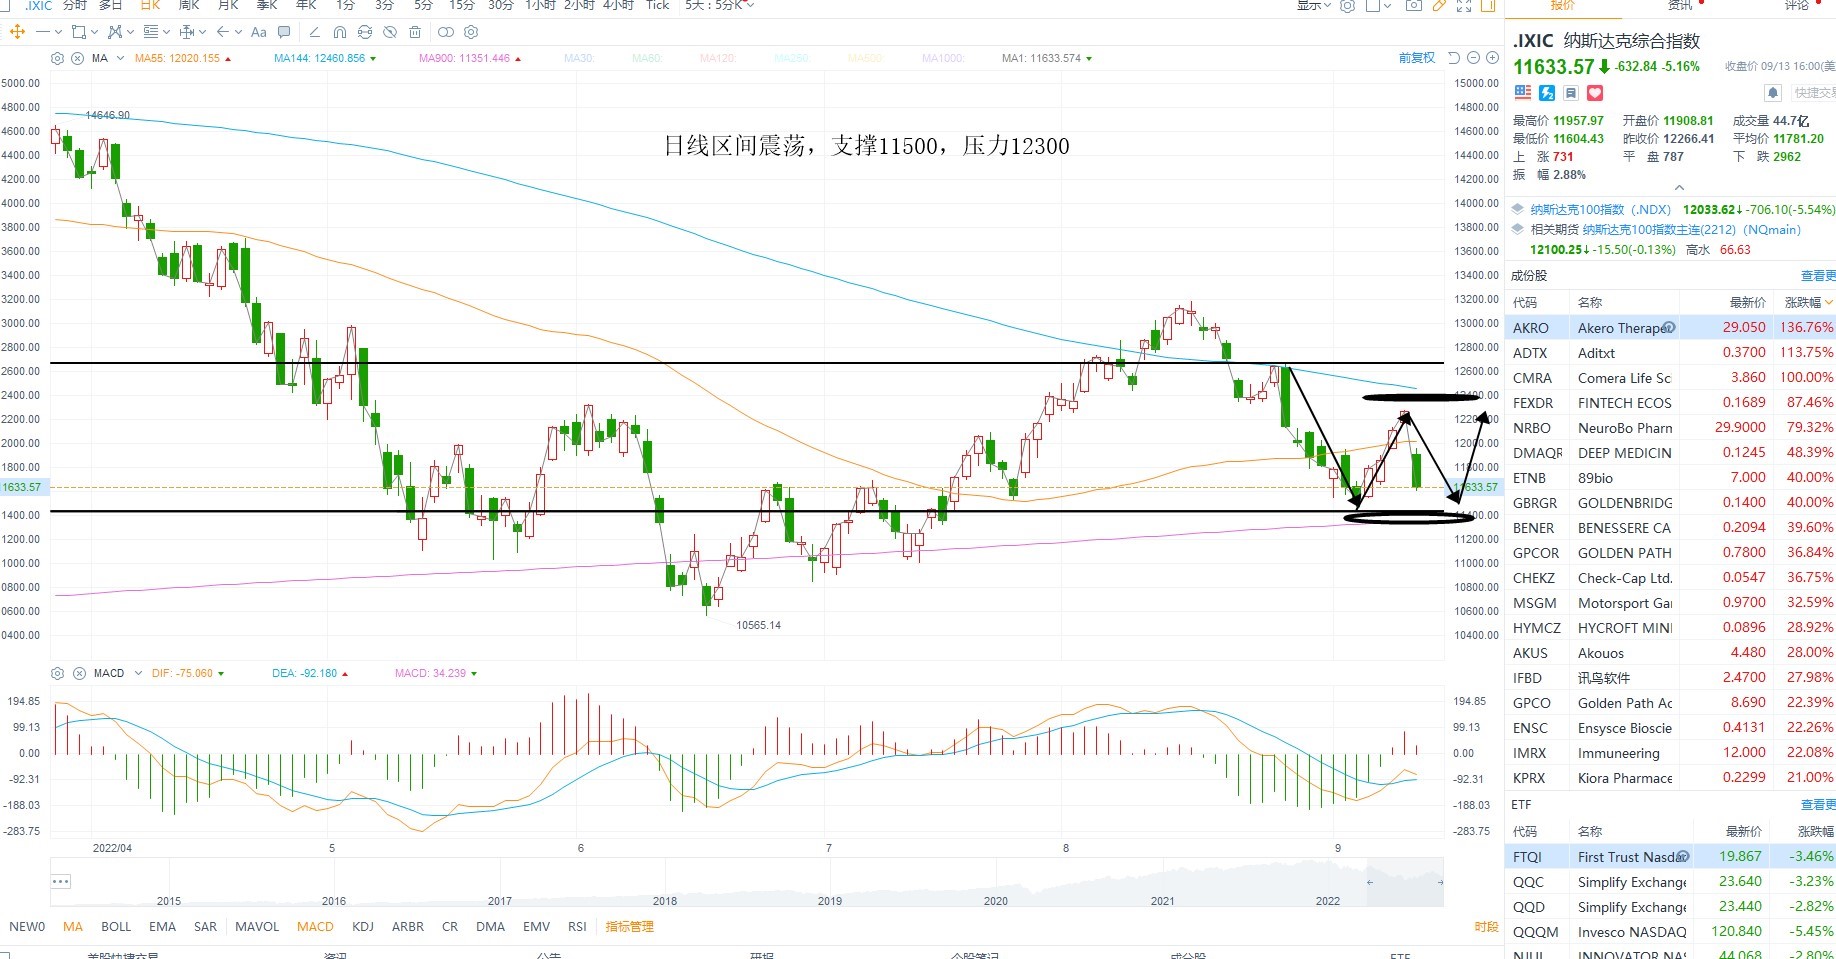Undo chart zoom with the reset arrow
This screenshot has width=1836, height=959.
click(1455, 58)
